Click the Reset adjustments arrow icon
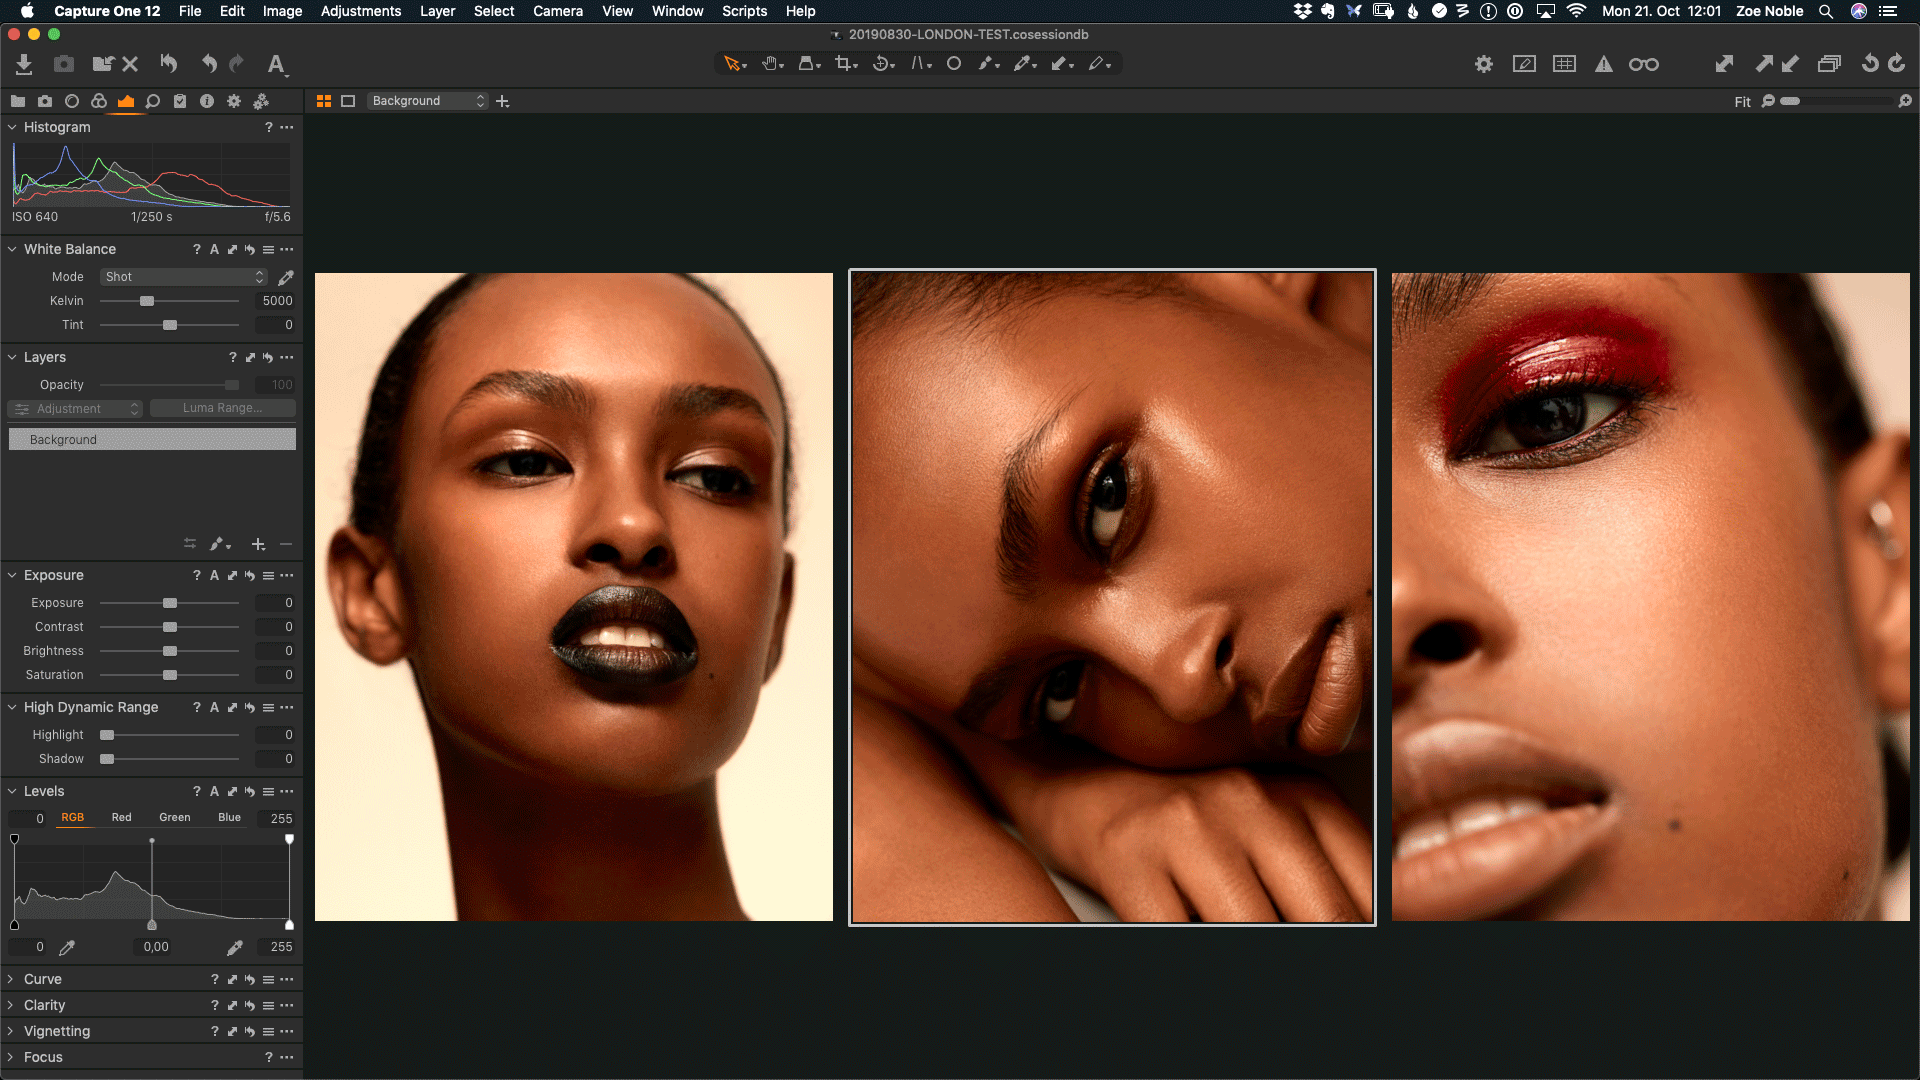The height and width of the screenshot is (1080, 1920). point(168,64)
